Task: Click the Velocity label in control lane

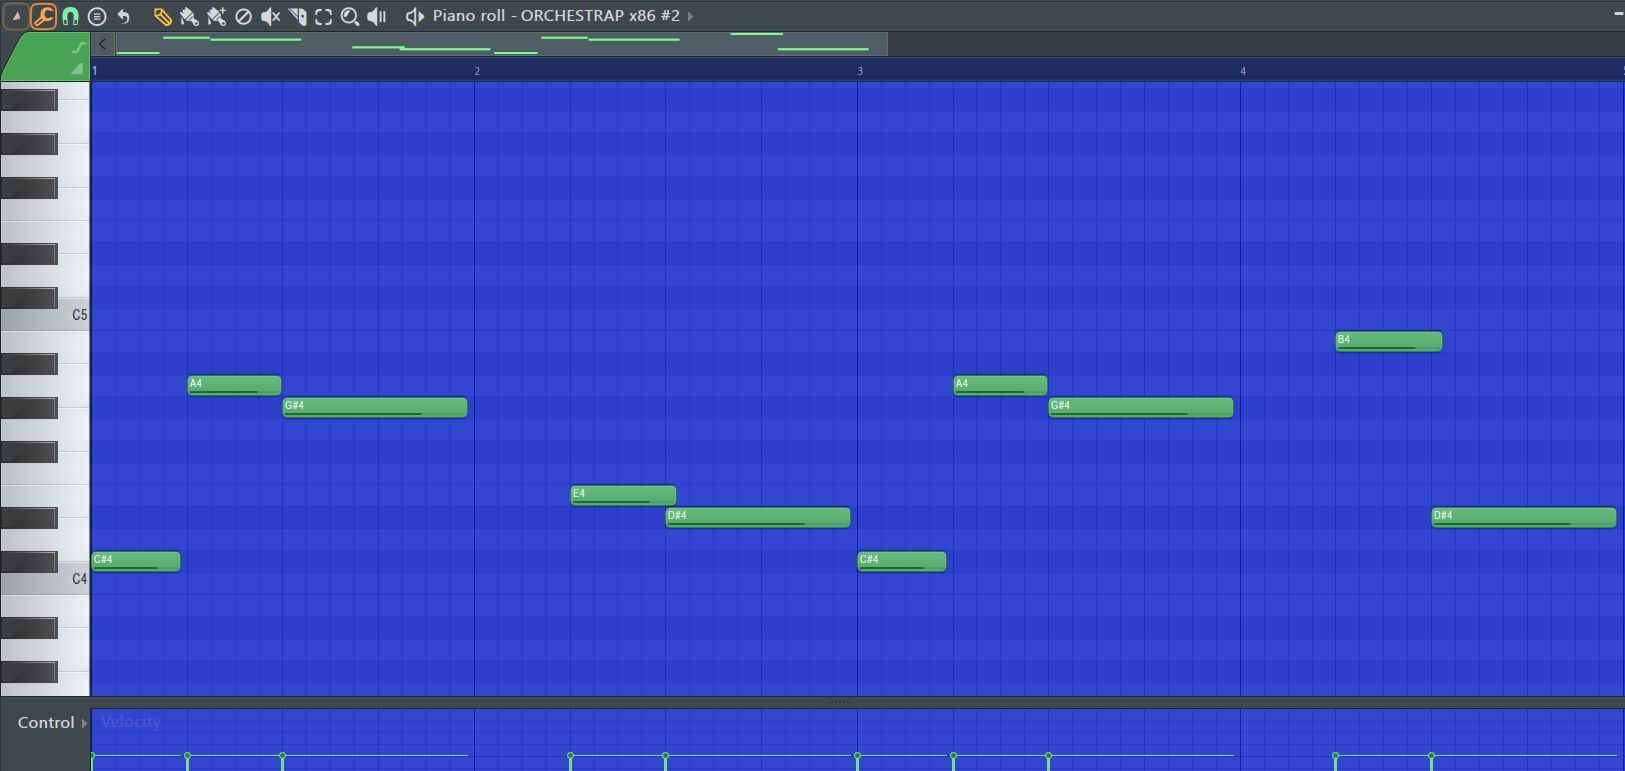Action: [x=131, y=722]
